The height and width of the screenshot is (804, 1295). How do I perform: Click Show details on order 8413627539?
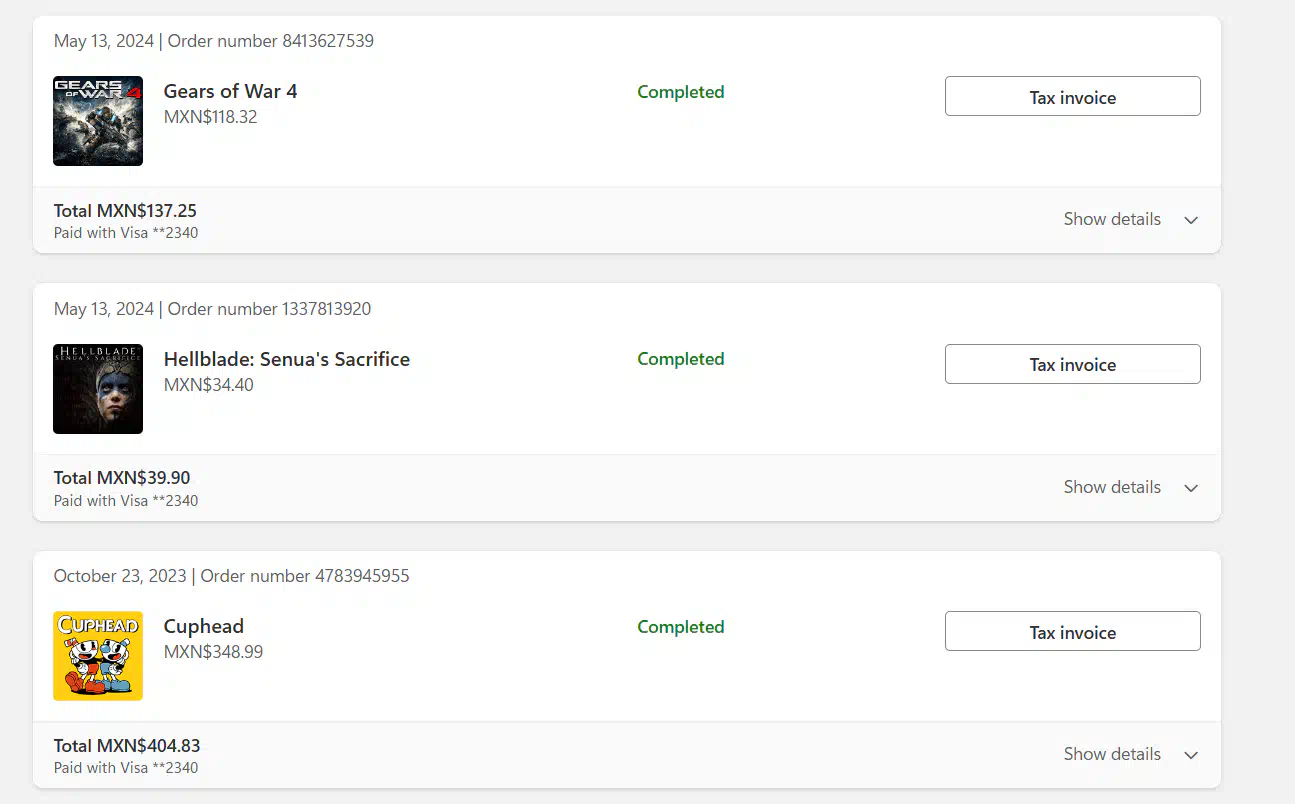(x=1112, y=219)
